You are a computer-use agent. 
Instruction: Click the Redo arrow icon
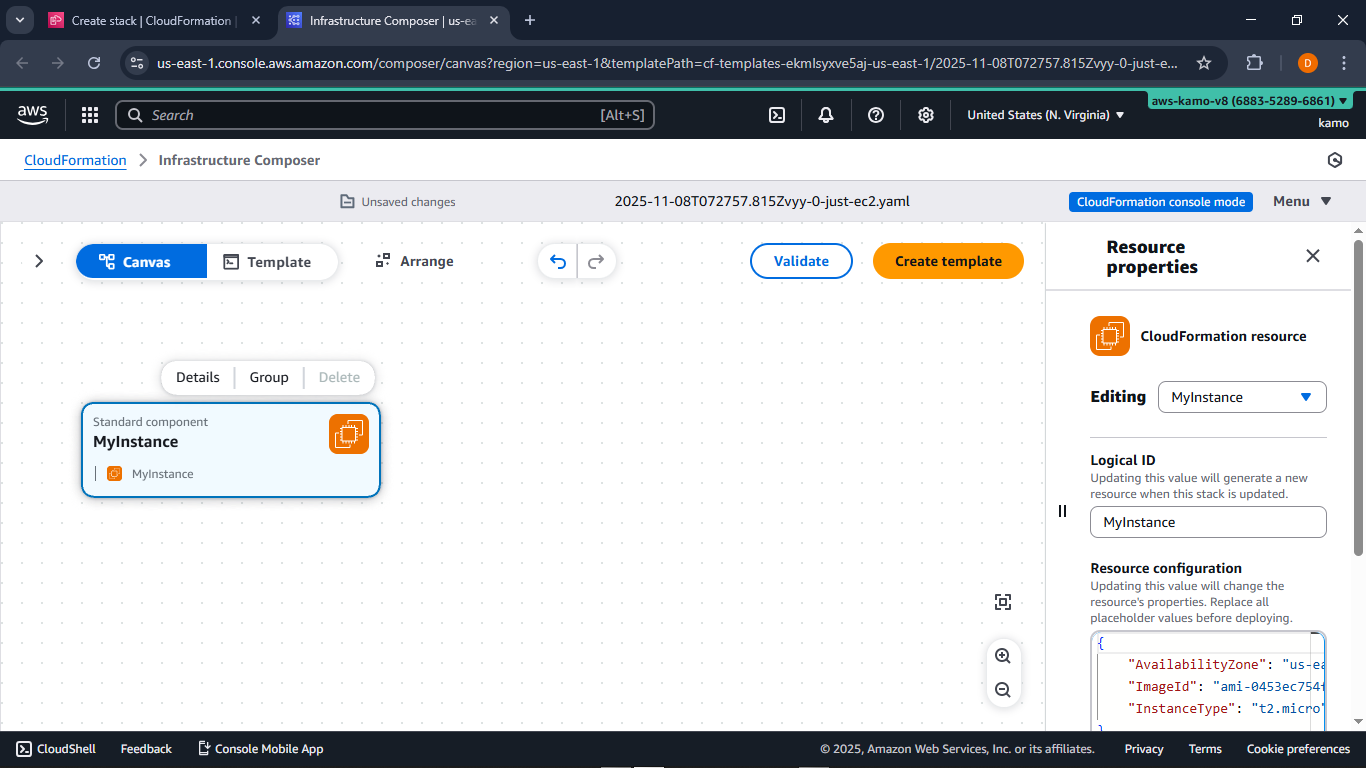[x=596, y=261]
